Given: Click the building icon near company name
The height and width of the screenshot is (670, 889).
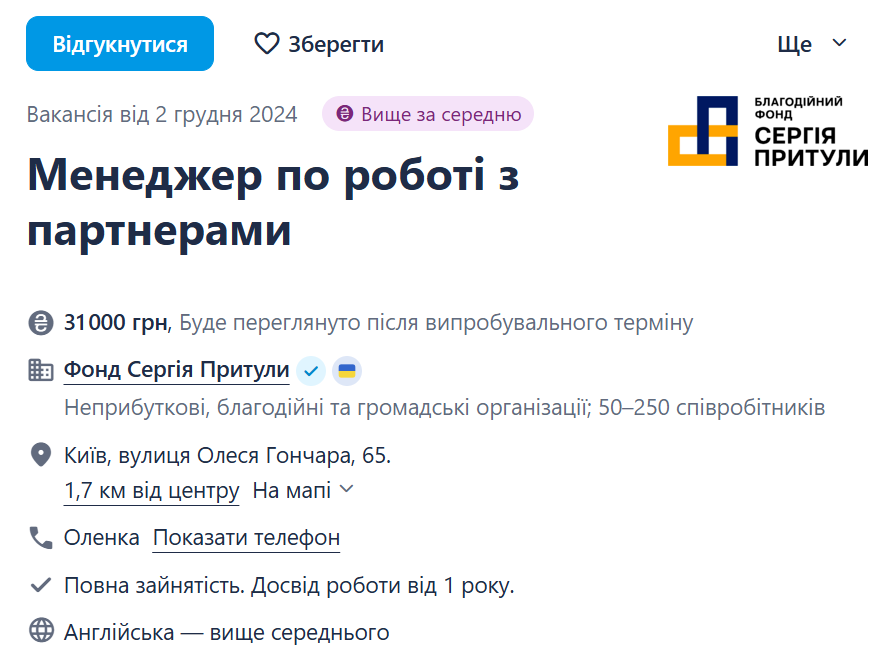Looking at the screenshot, I should pyautogui.click(x=40, y=369).
